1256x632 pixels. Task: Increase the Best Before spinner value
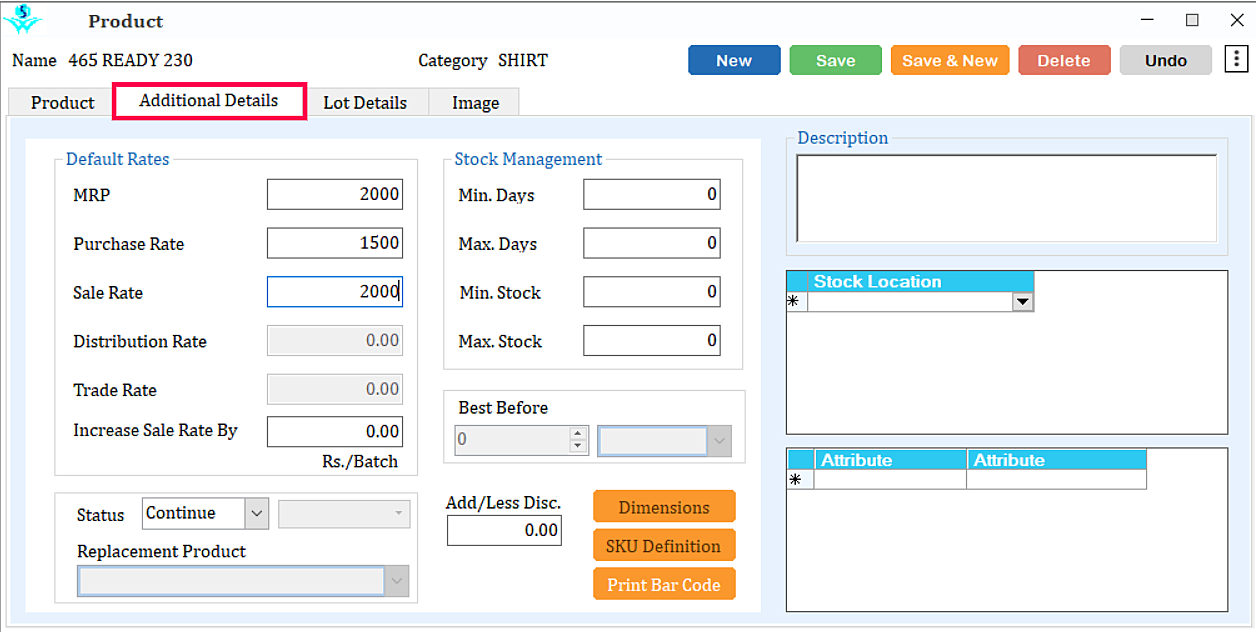click(x=577, y=435)
